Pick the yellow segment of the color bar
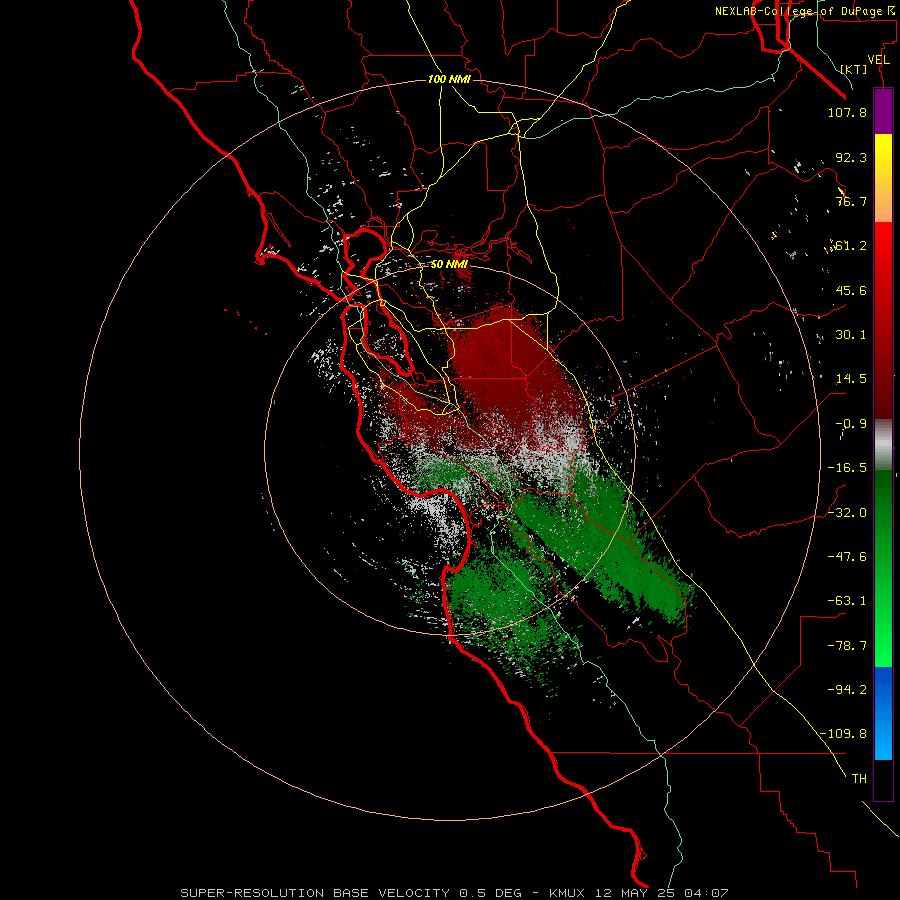Screen dimensions: 900x900 point(883,178)
